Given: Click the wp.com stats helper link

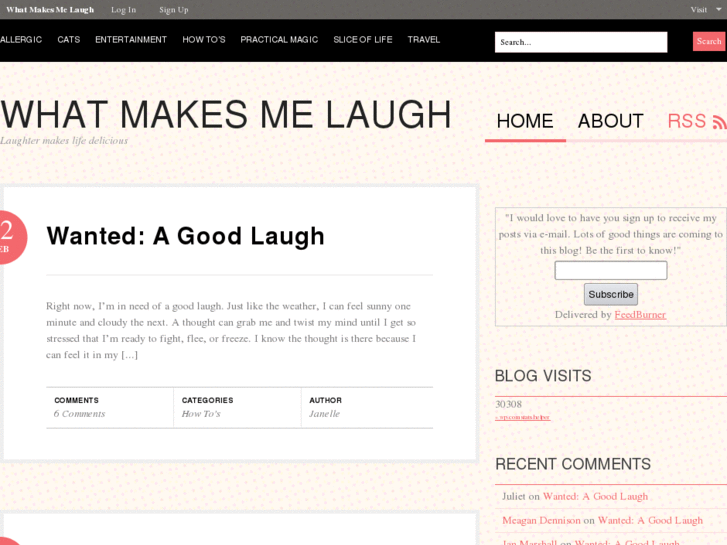Looking at the screenshot, I should 523,417.
